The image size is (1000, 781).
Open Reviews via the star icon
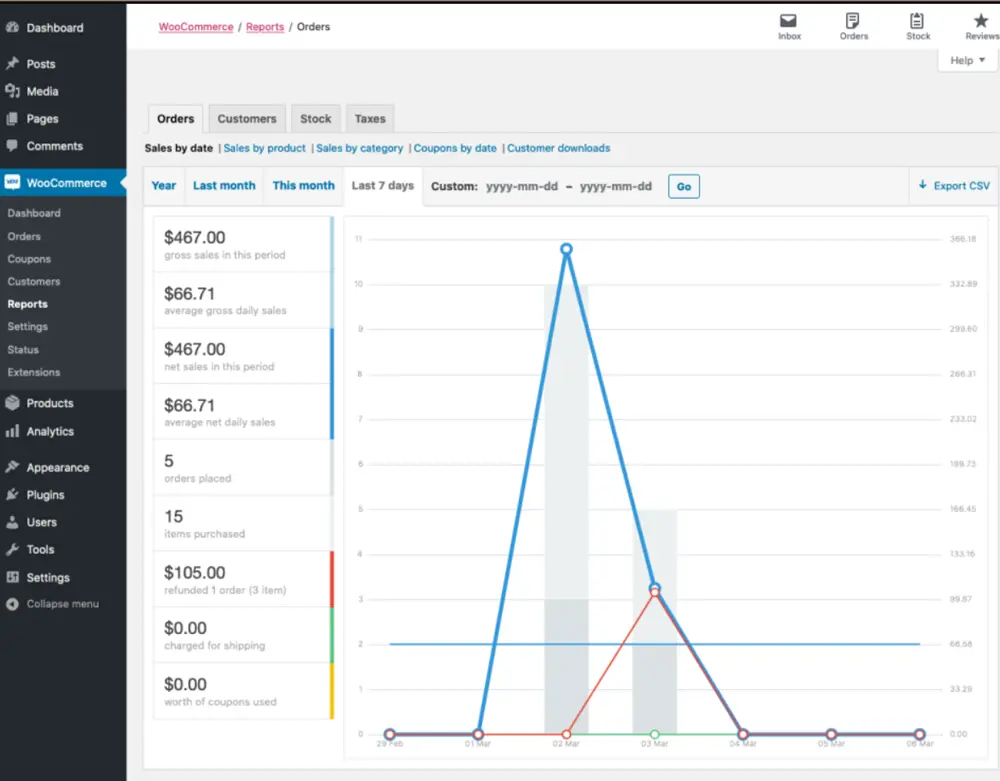[x=978, y=22]
